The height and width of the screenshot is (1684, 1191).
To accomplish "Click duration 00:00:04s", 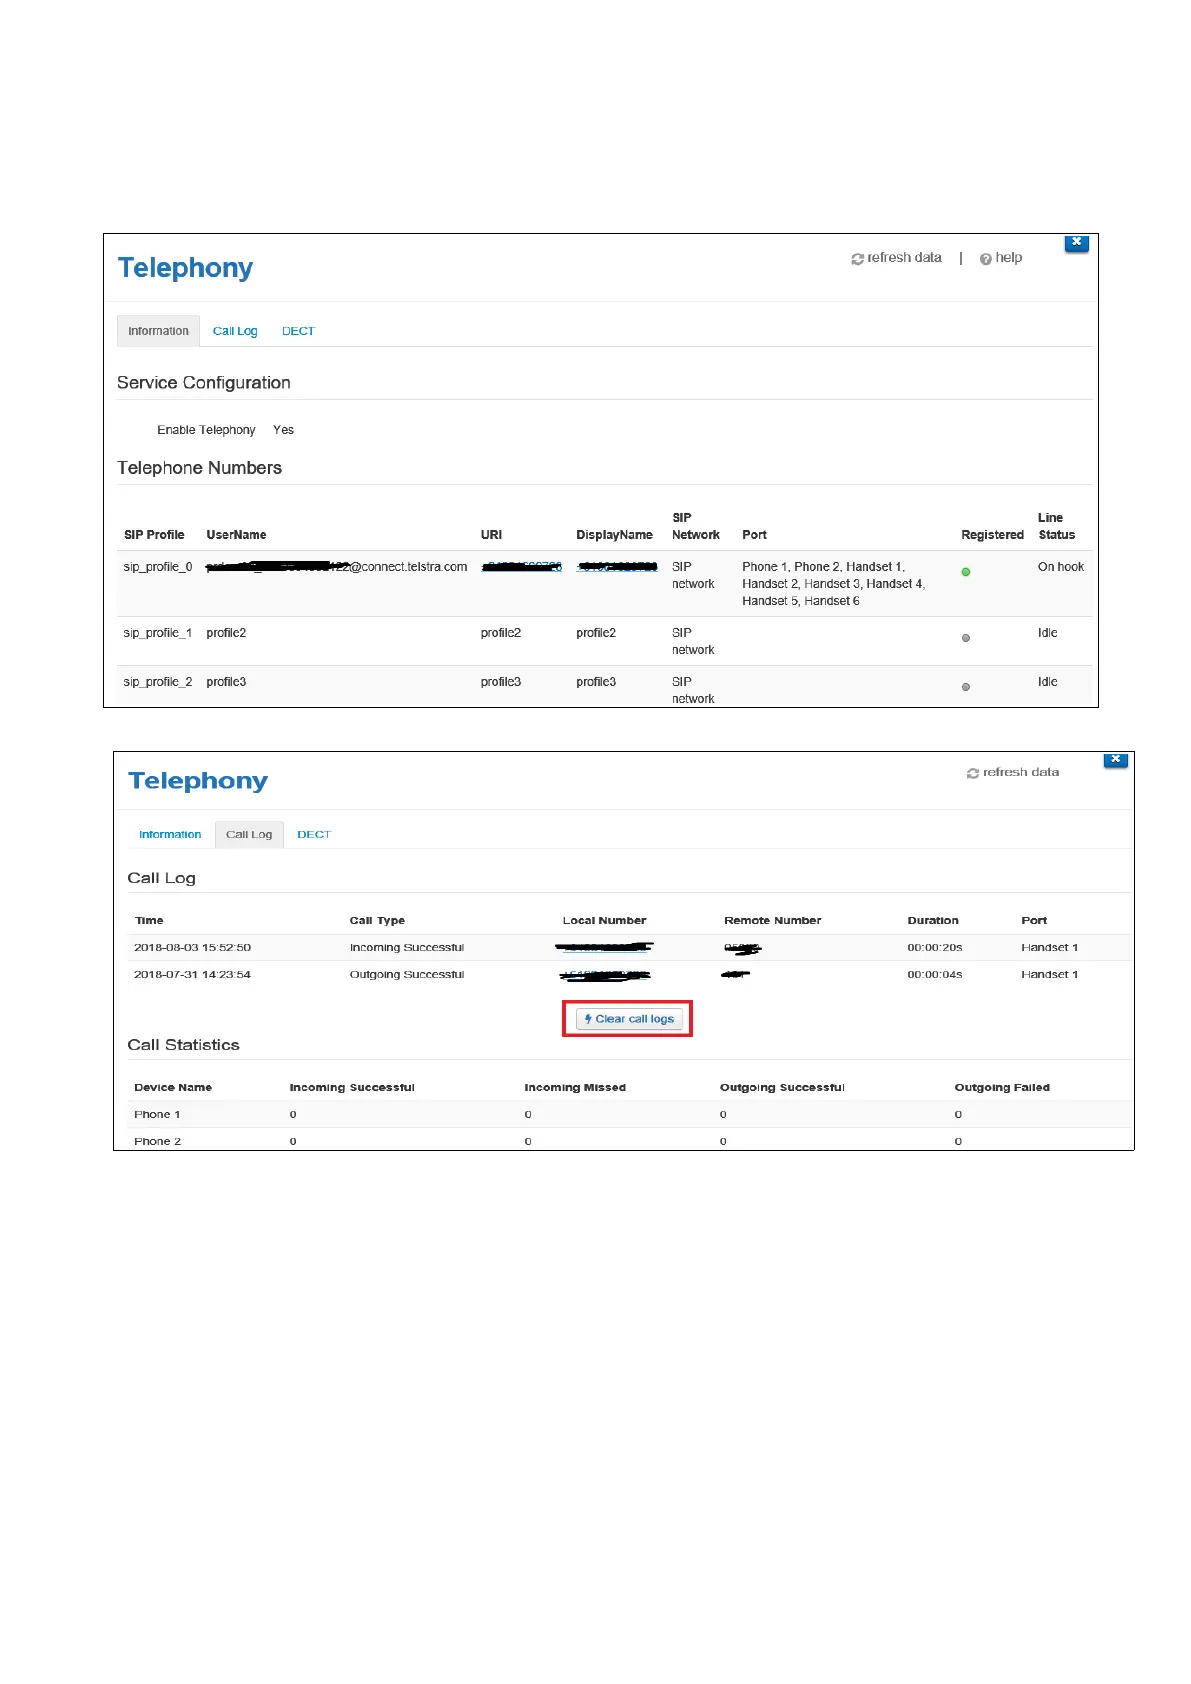I will pos(935,974).
